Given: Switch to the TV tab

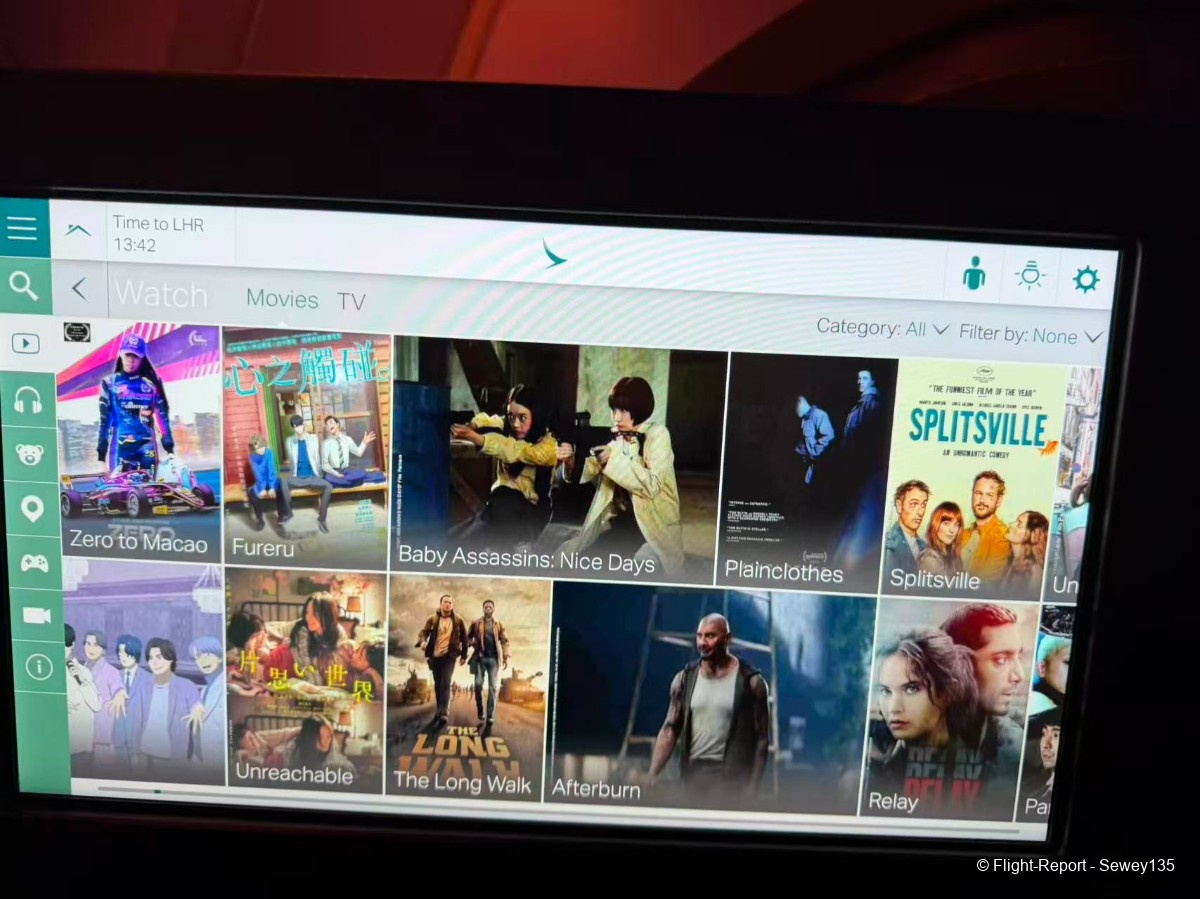Looking at the screenshot, I should 351,302.
